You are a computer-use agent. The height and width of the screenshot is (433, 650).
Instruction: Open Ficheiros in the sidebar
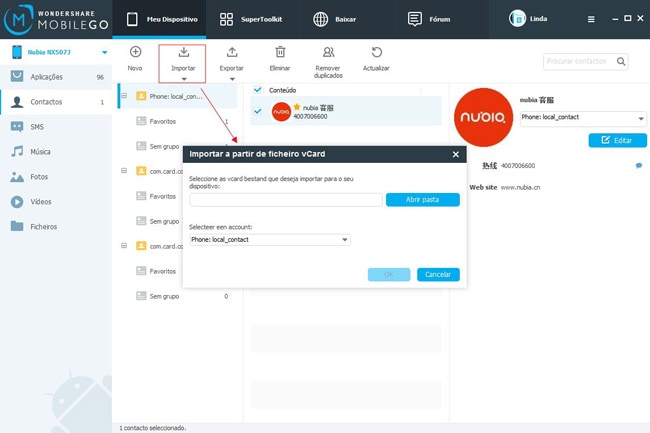[56, 227]
